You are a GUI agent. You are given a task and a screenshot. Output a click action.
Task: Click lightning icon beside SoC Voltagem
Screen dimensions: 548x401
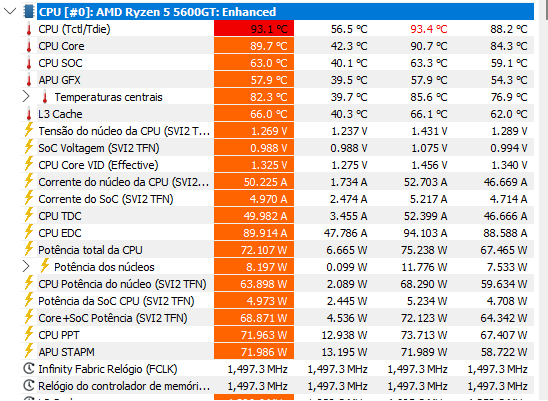tap(29, 147)
